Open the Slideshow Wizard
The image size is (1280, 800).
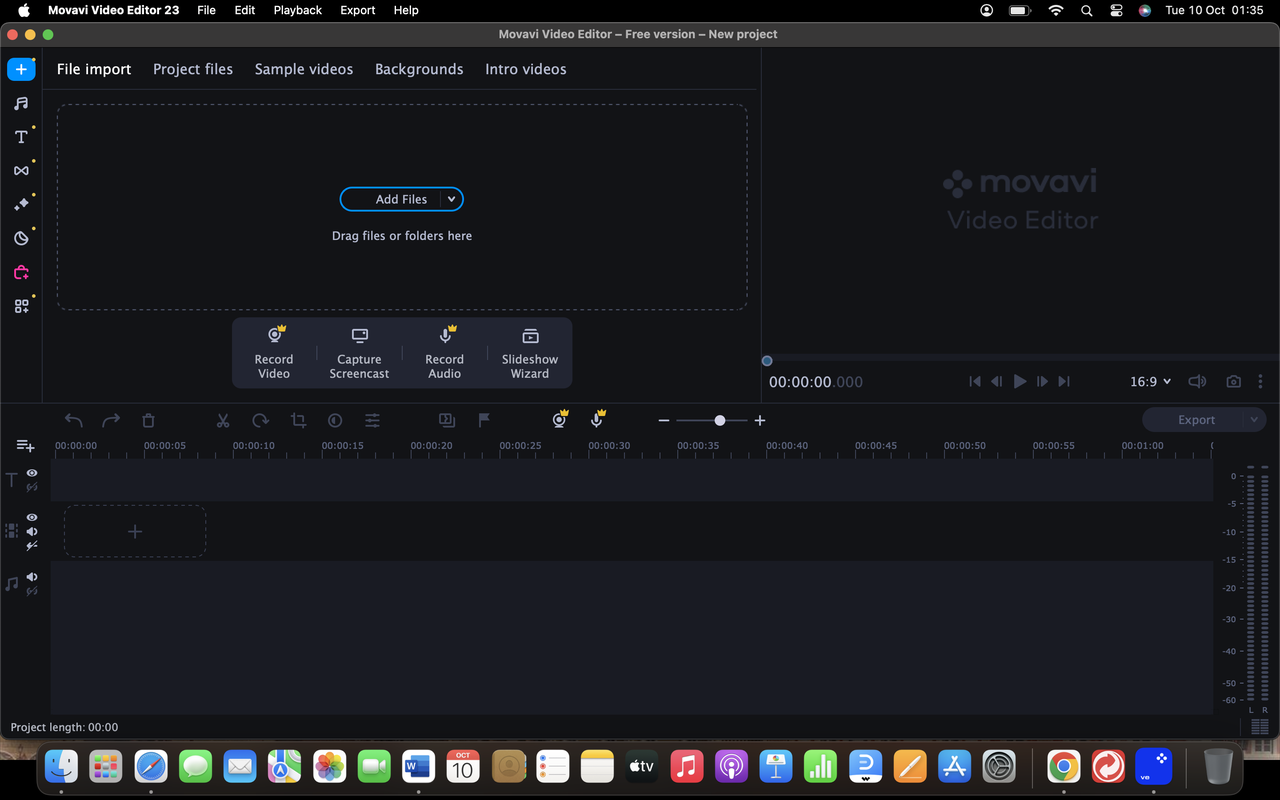pyautogui.click(x=530, y=353)
